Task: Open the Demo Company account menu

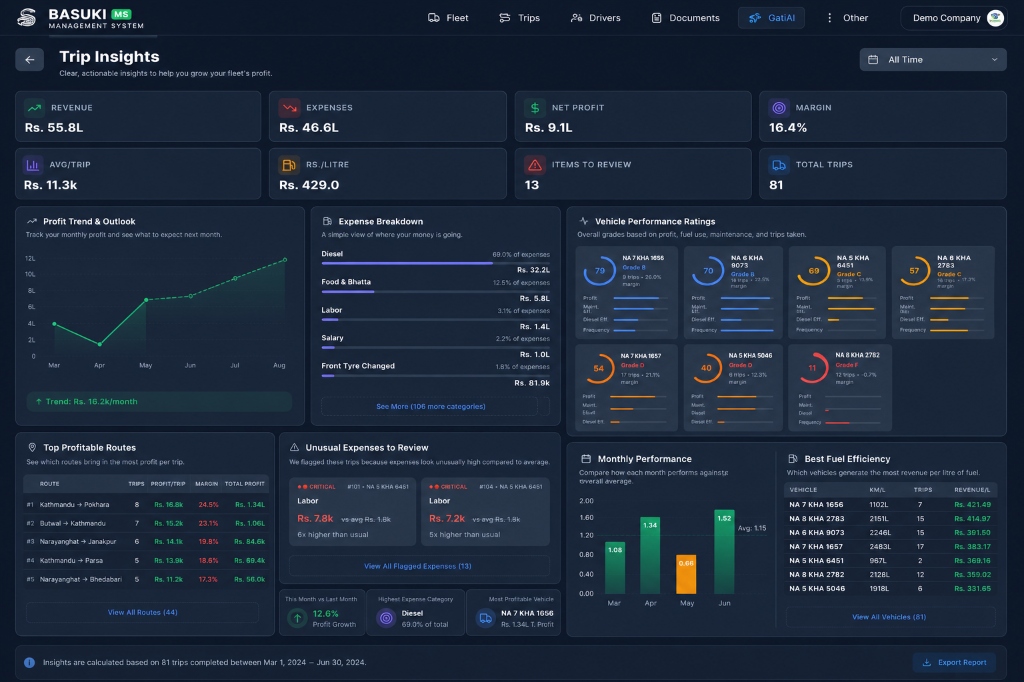Action: coord(956,18)
